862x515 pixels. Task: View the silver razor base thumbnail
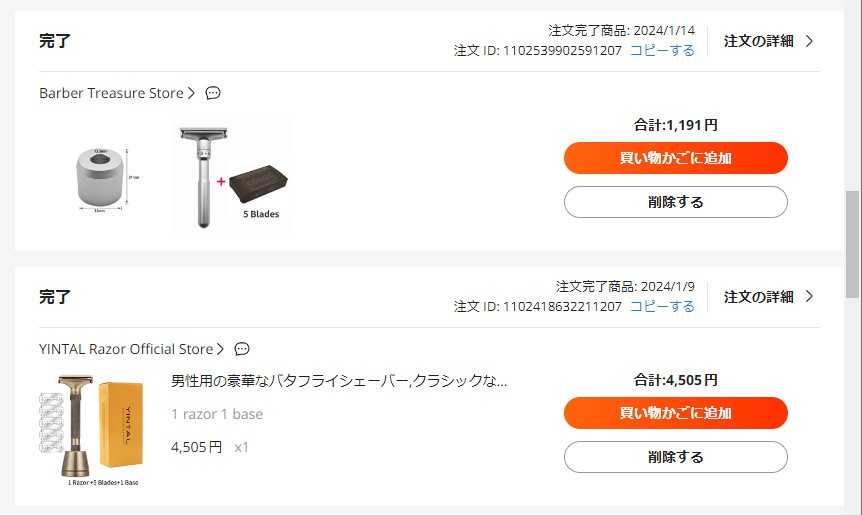point(100,177)
